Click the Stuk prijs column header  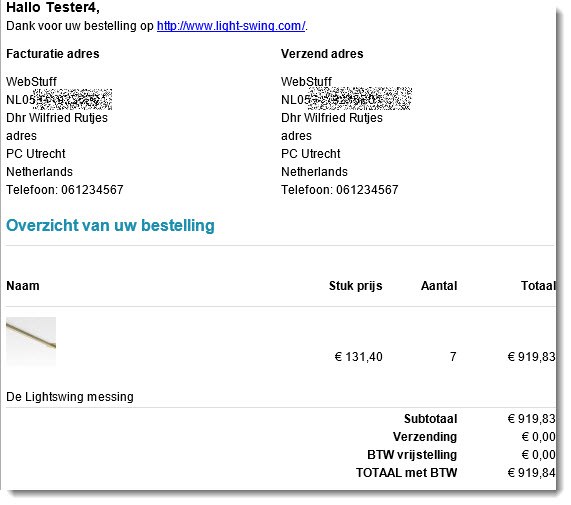[x=355, y=286]
